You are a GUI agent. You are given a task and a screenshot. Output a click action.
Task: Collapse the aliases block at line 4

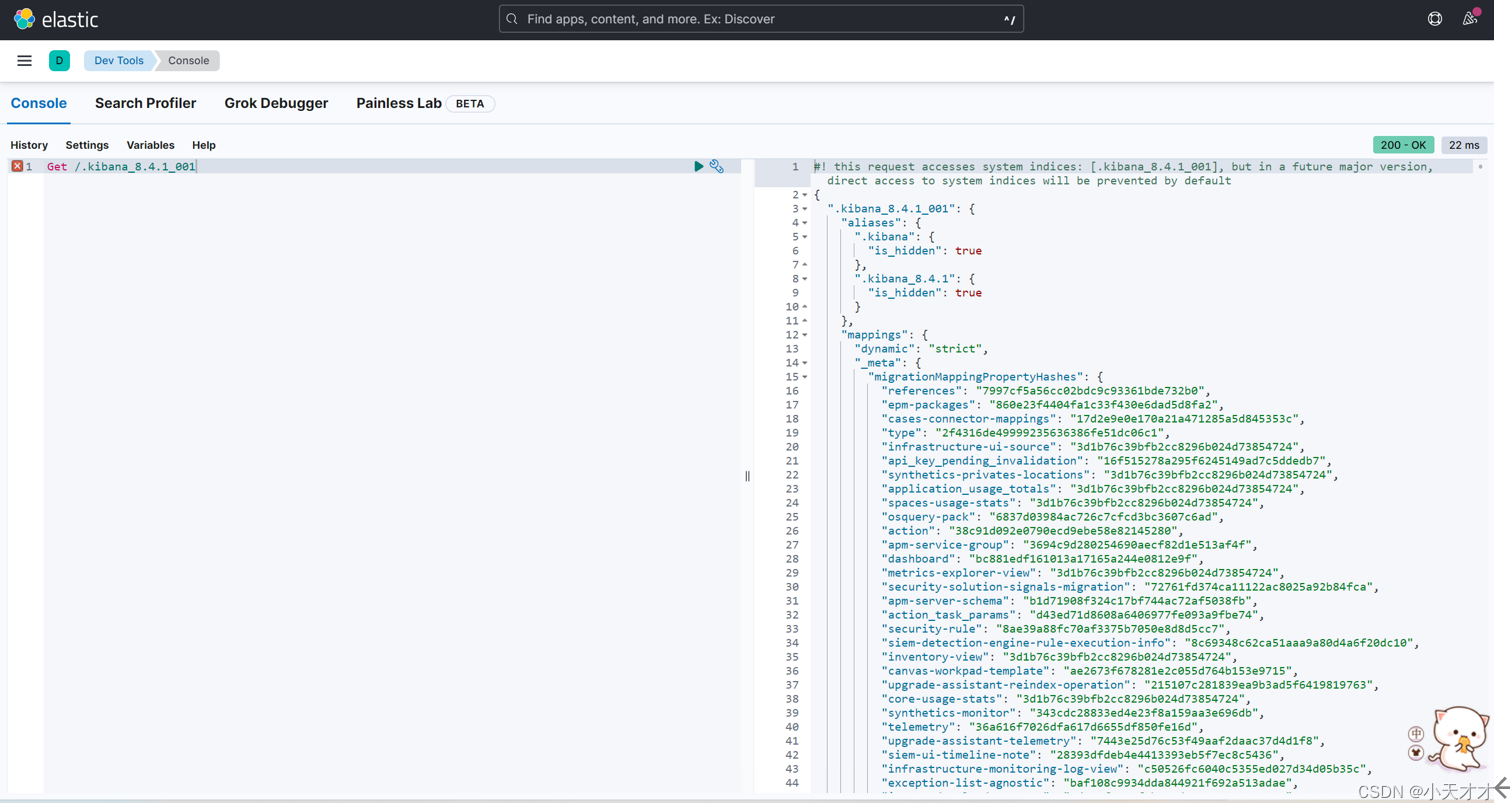[x=805, y=223]
